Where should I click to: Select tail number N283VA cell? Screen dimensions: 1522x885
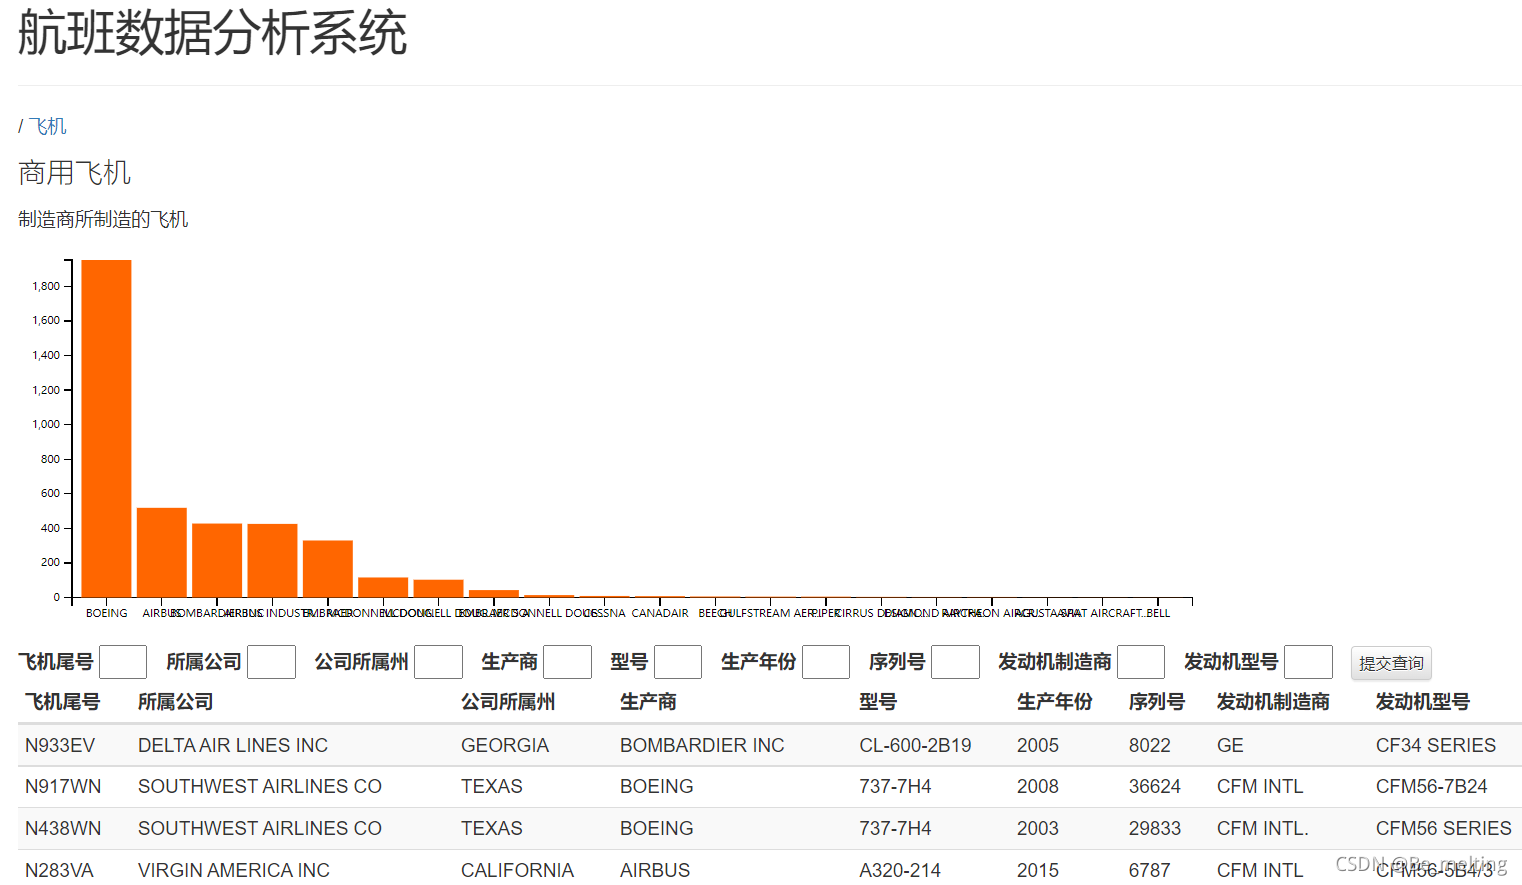point(59,870)
